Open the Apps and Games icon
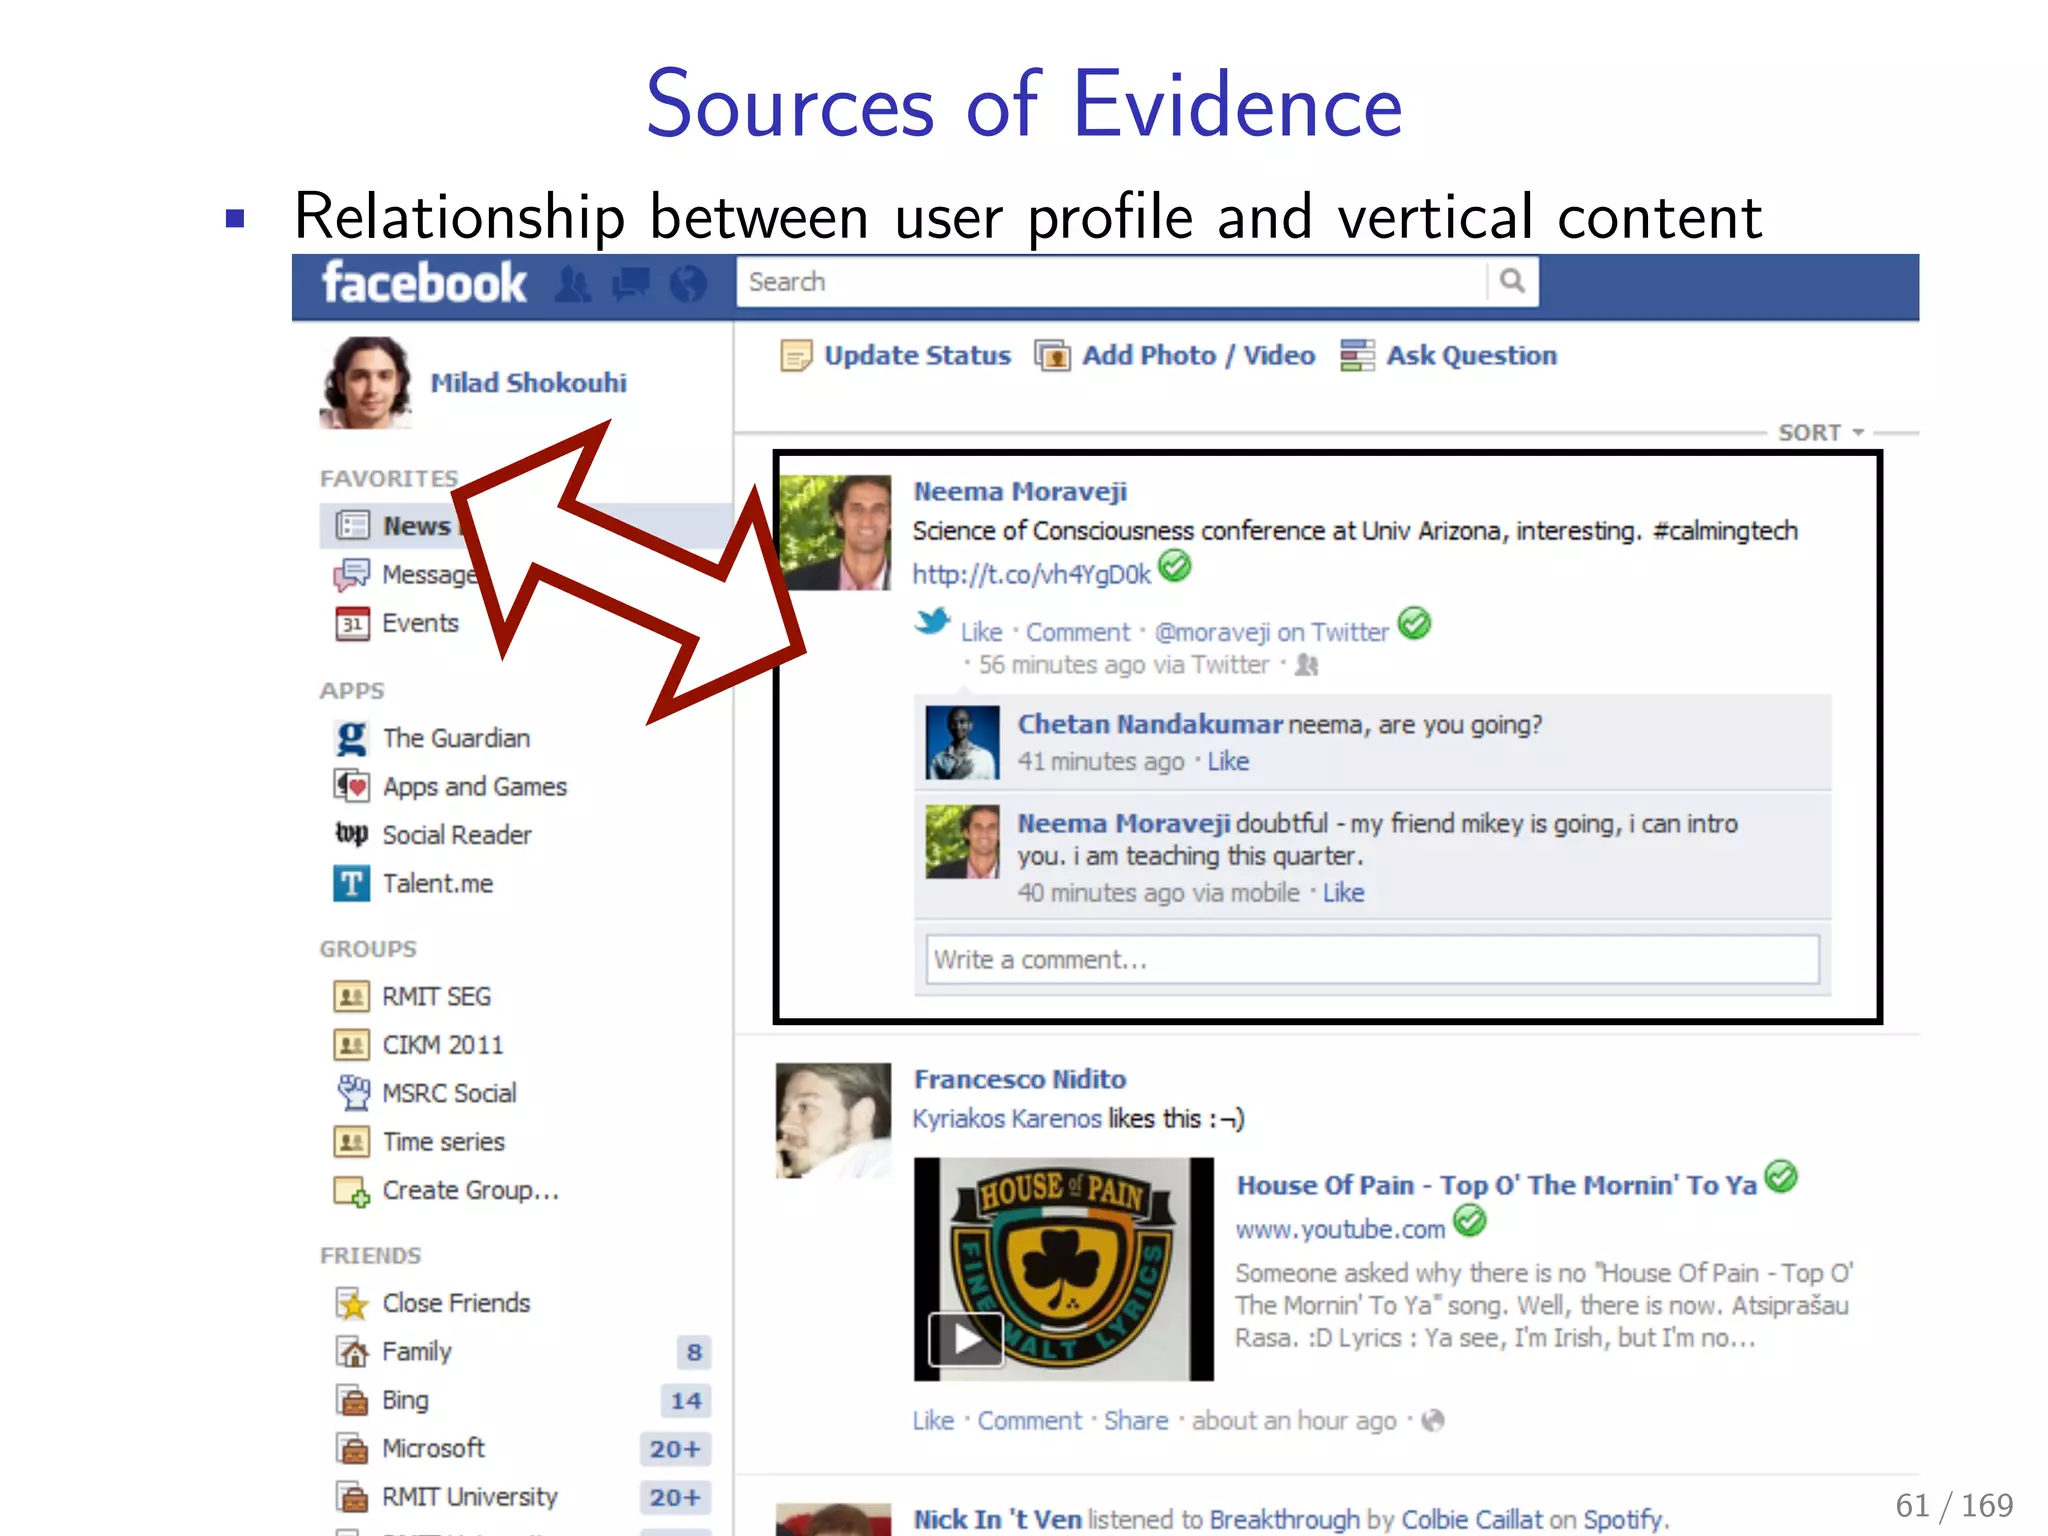This screenshot has height=1536, width=2048. pyautogui.click(x=352, y=787)
